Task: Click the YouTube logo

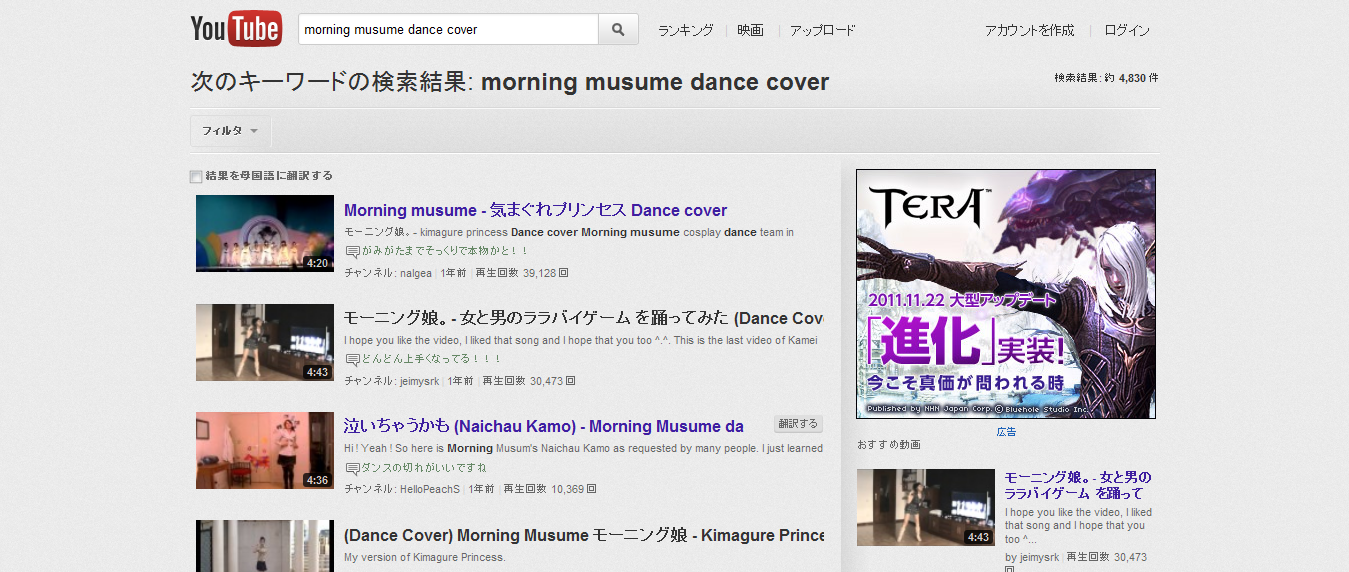Action: tap(235, 29)
